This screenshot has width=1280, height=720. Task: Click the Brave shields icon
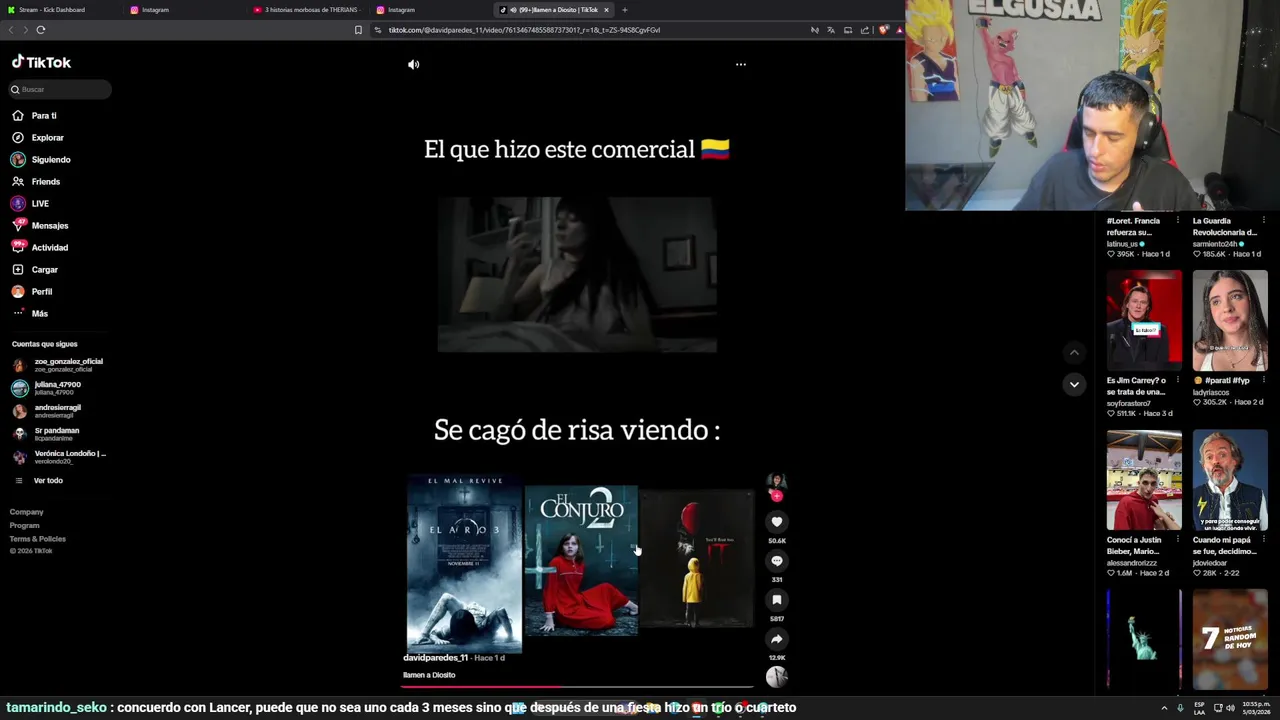[x=883, y=30]
